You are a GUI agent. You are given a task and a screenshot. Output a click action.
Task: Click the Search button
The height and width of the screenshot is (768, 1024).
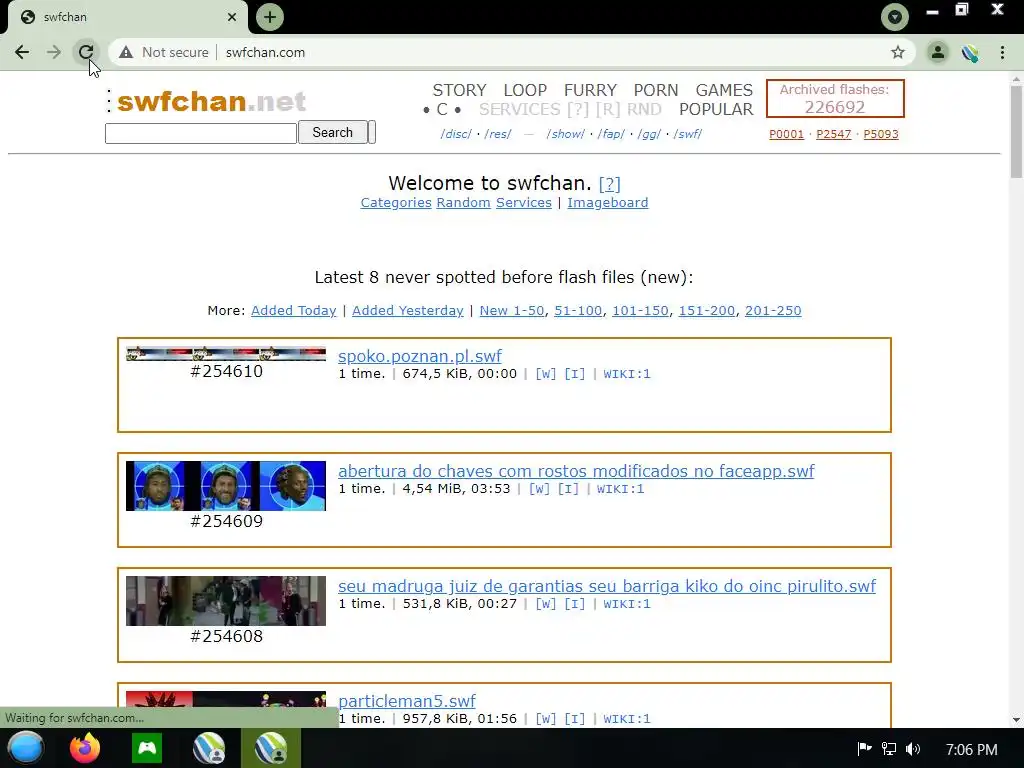tap(332, 133)
